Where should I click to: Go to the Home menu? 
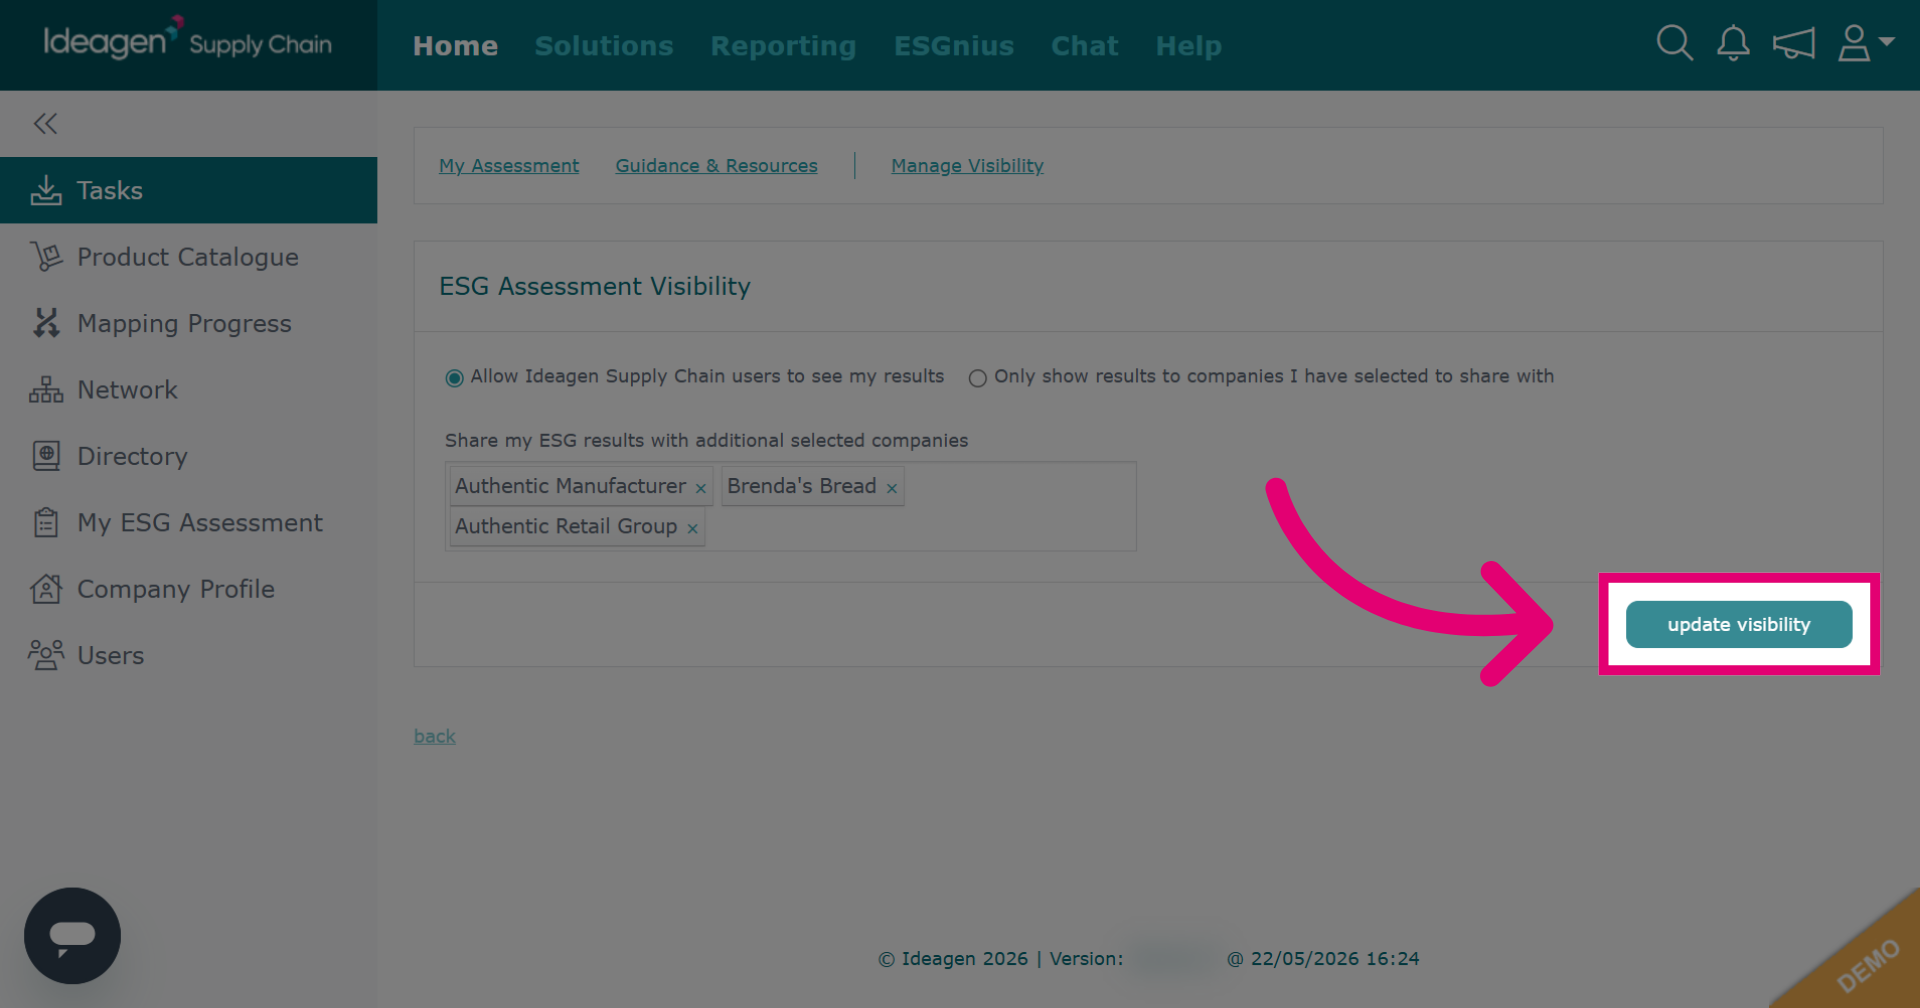click(x=455, y=46)
